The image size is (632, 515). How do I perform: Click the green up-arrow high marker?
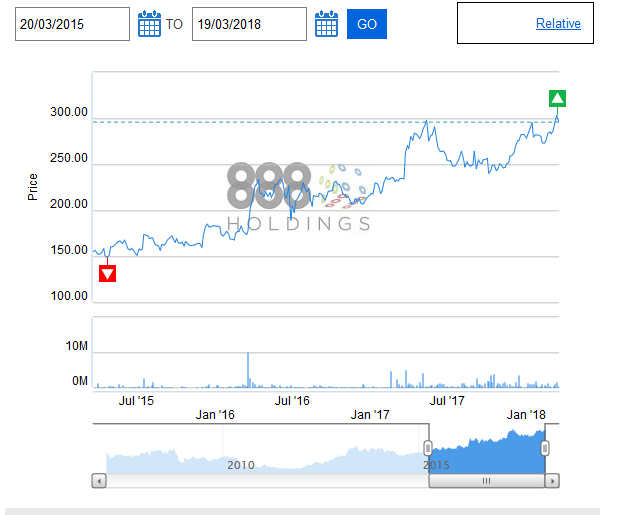click(x=558, y=98)
